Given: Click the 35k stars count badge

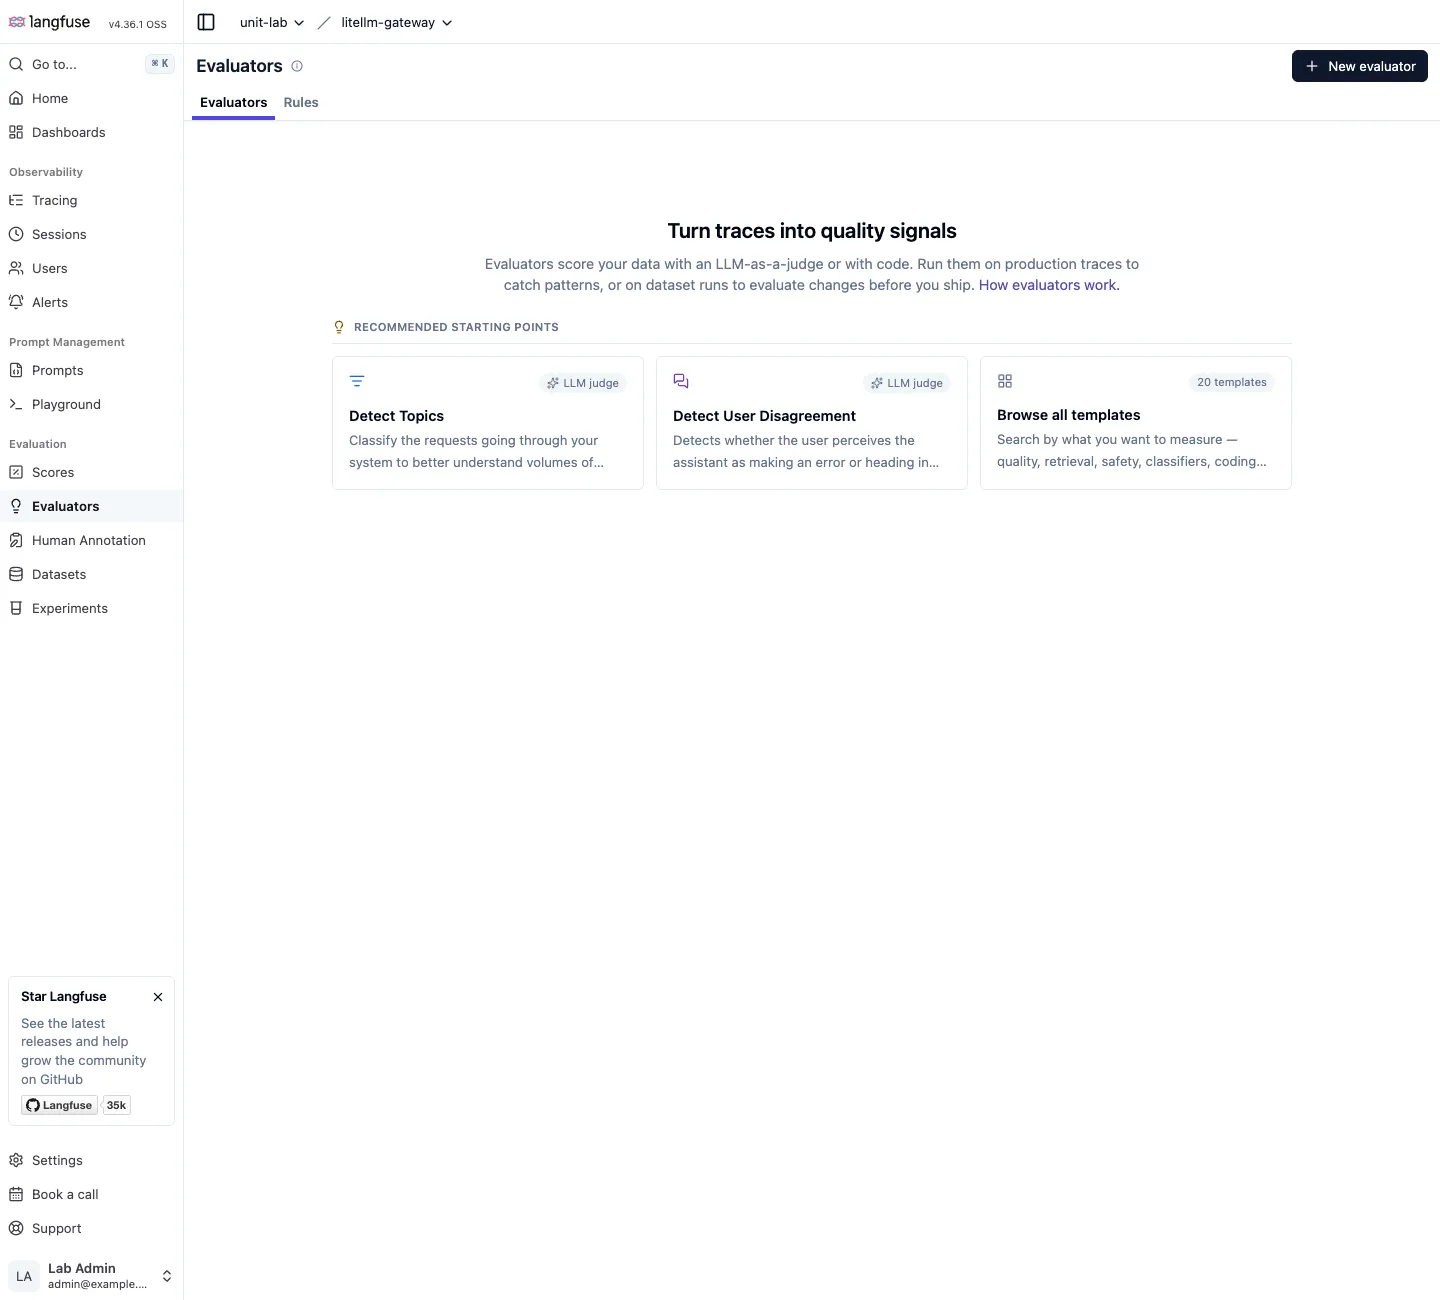Looking at the screenshot, I should (117, 1105).
